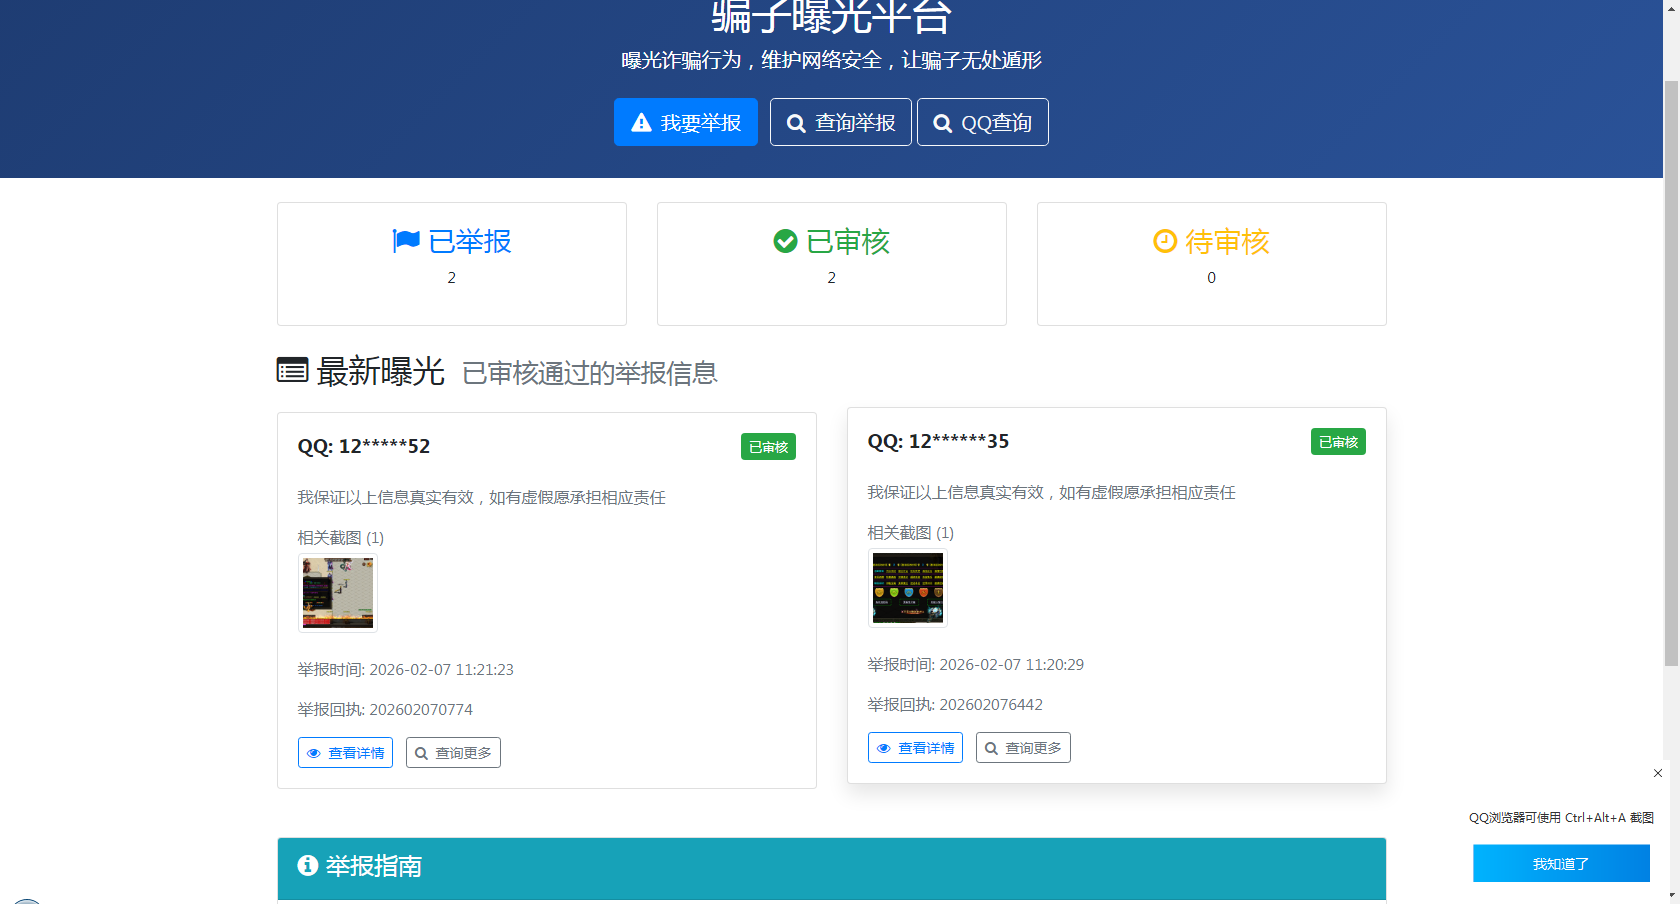Dismiss the QQ browser screenshot tip with X
The height and width of the screenshot is (904, 1680).
pyautogui.click(x=1658, y=773)
